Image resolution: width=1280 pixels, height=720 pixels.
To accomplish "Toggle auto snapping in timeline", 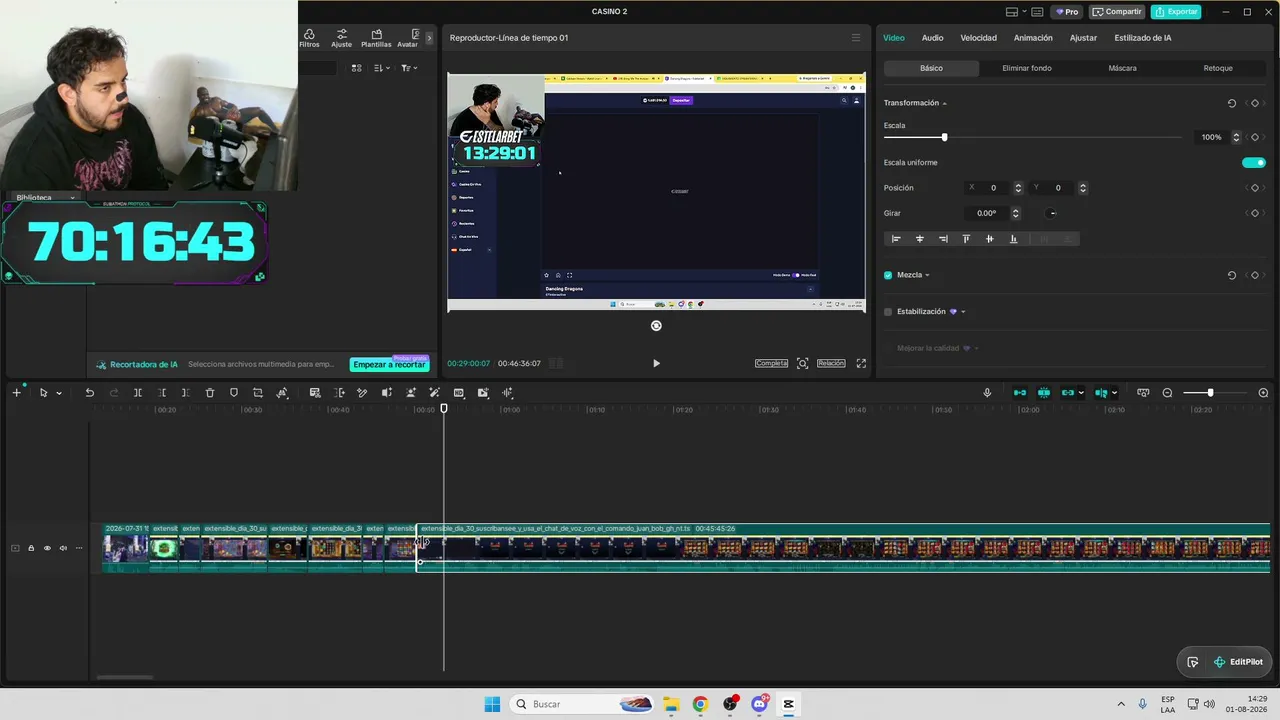I will (x=1044, y=393).
